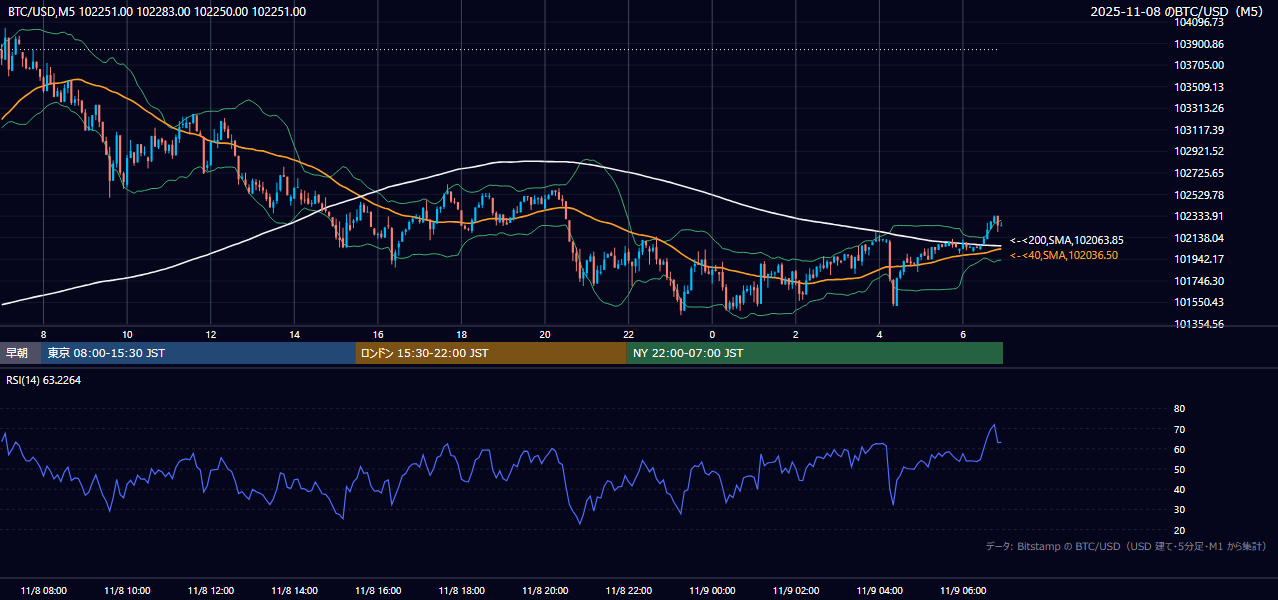
Task: Select the 103509.13 price axis label
Action: pyautogui.click(x=1199, y=87)
